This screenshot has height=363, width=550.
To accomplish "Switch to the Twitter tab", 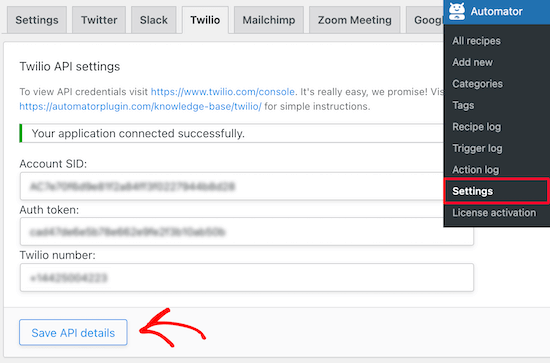I will coord(99,20).
